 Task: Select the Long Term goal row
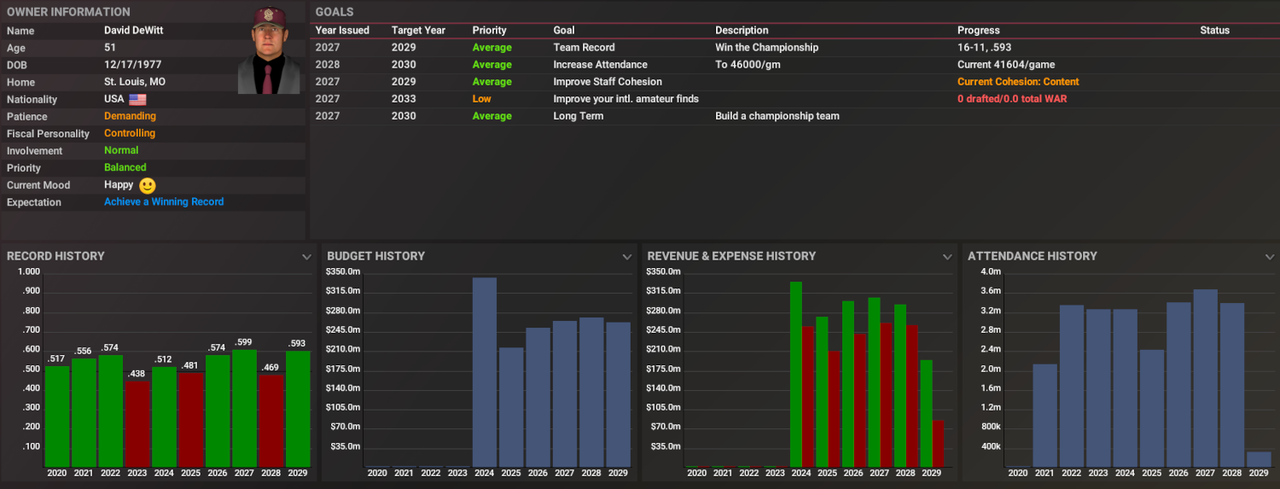[x=794, y=116]
